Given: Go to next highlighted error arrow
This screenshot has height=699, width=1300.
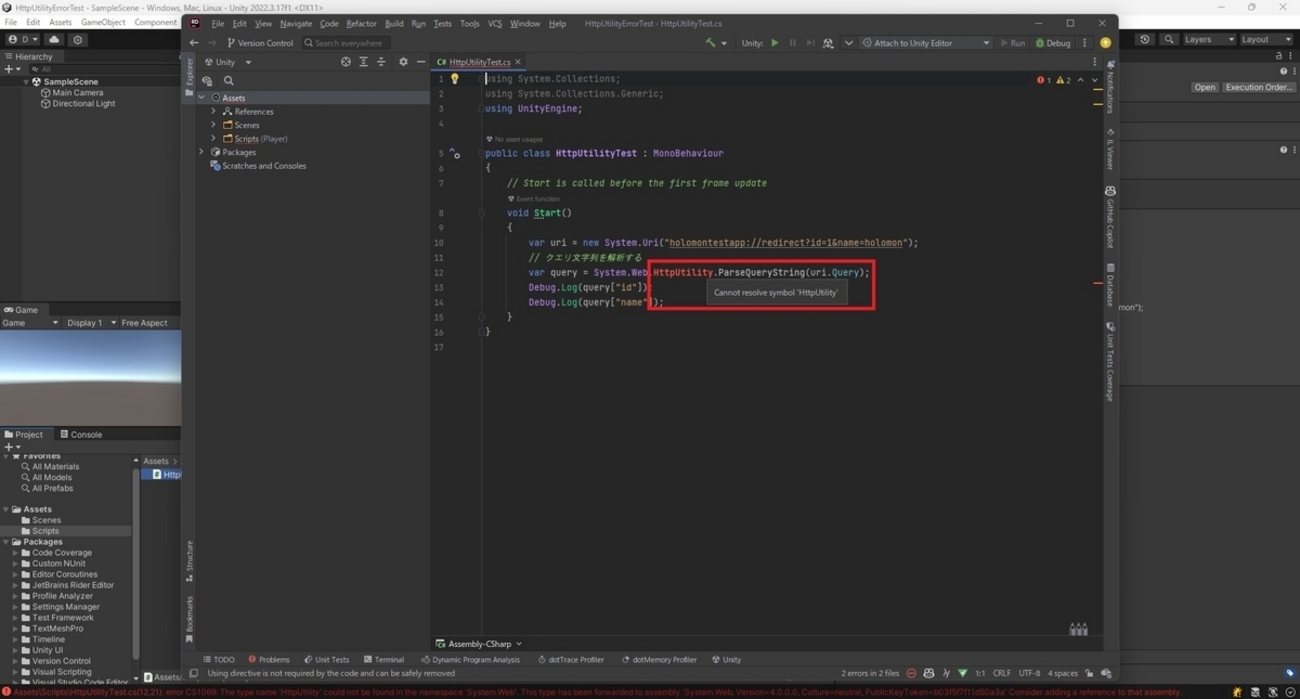Looking at the screenshot, I should 1095,80.
